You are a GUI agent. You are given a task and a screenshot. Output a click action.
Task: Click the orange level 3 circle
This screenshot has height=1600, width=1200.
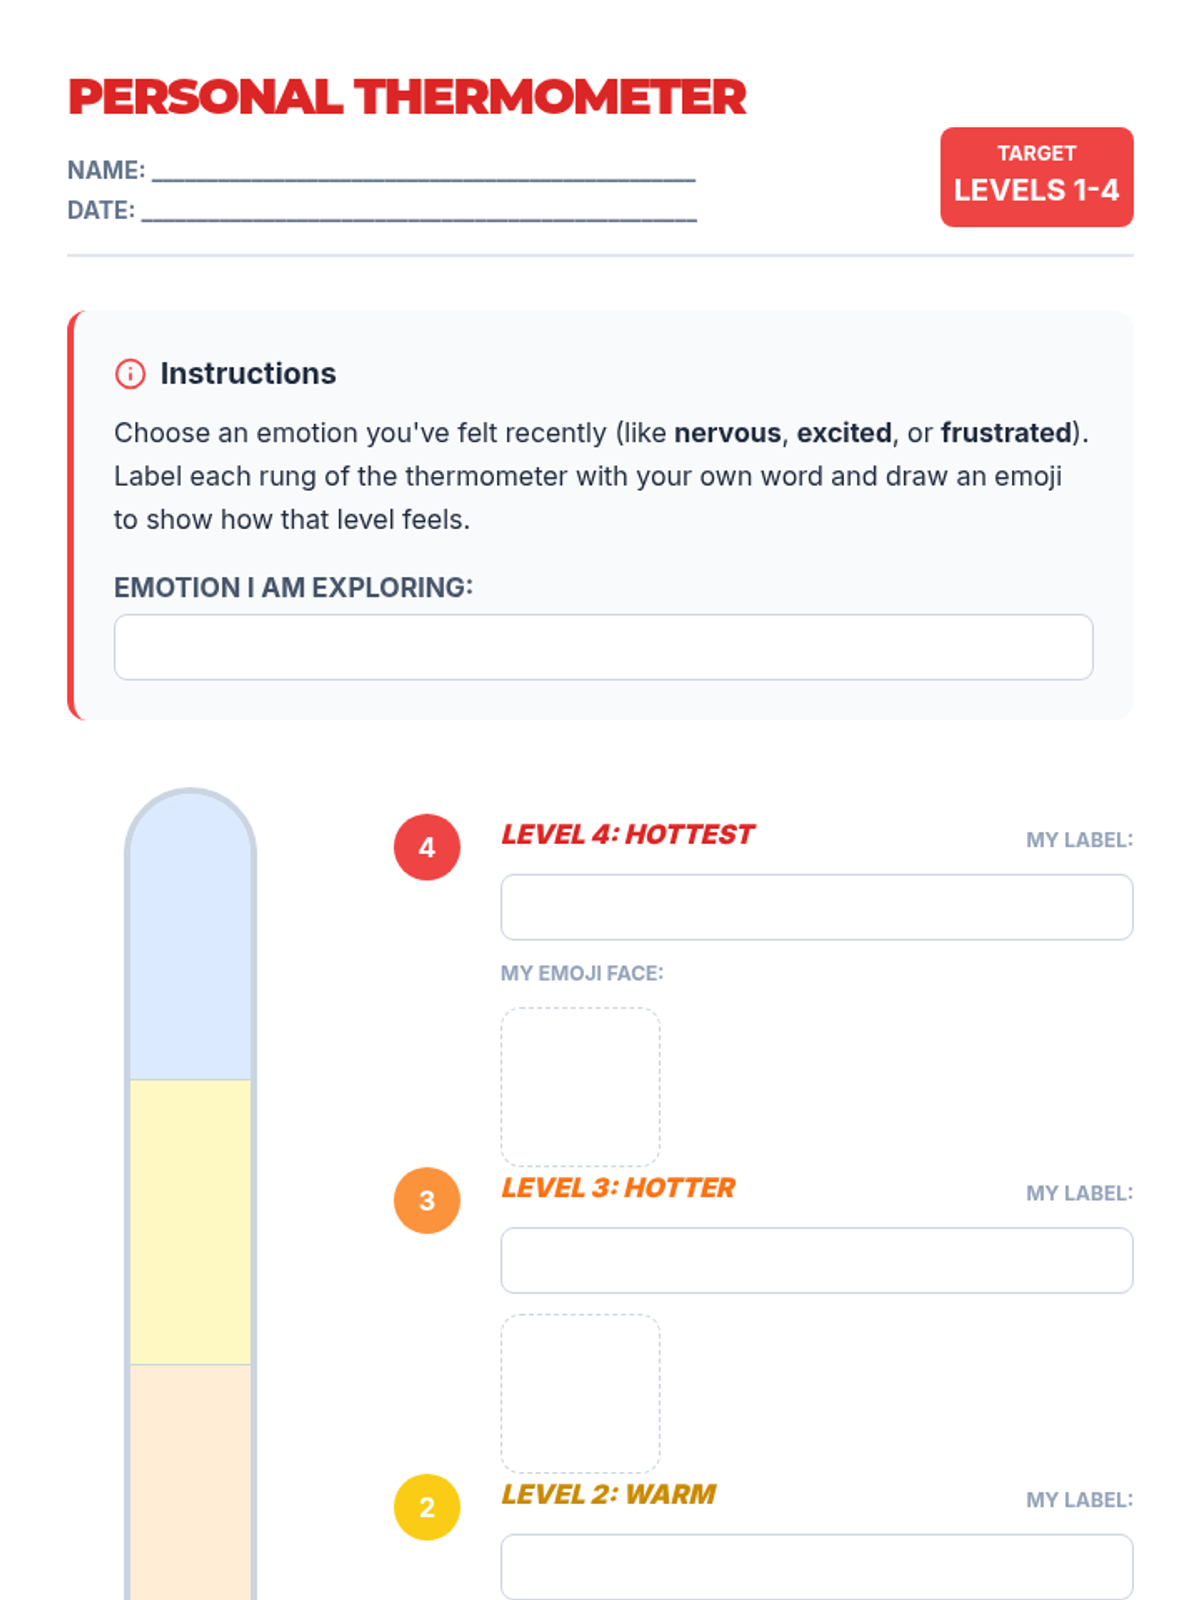[x=427, y=1200]
